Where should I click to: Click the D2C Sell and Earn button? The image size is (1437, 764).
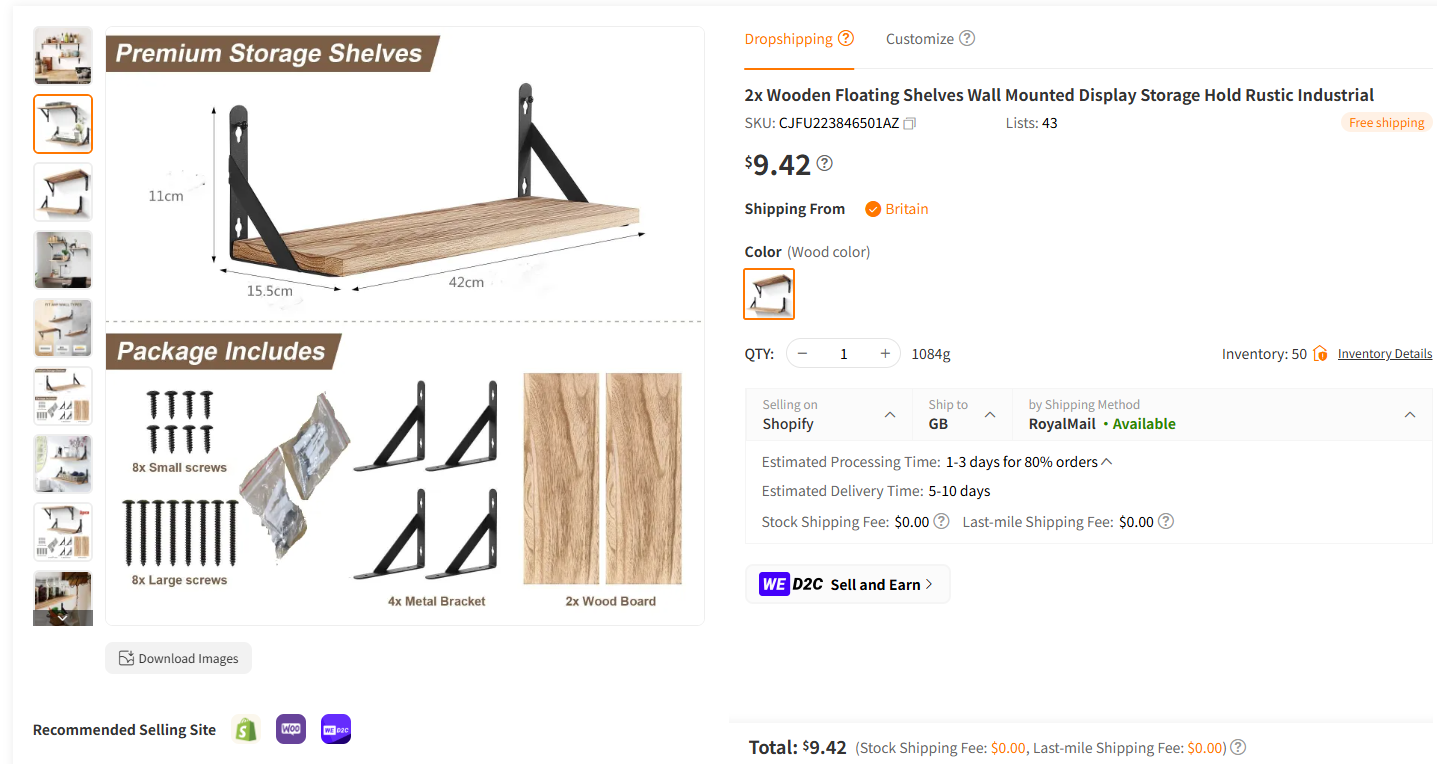click(847, 583)
